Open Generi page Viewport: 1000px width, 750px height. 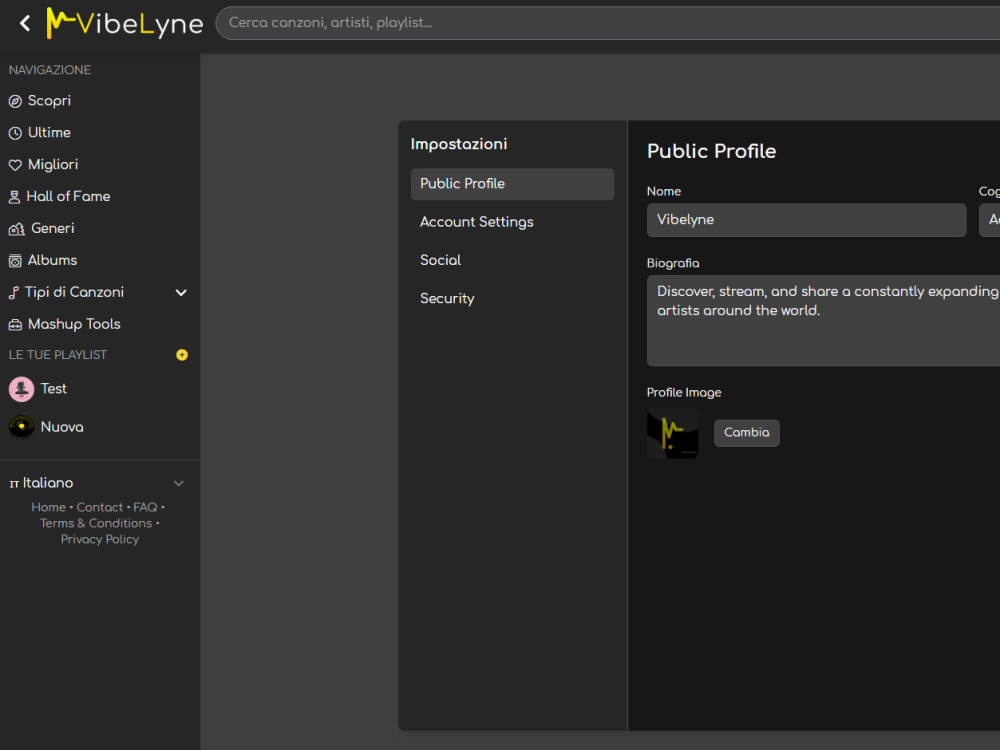[52, 228]
